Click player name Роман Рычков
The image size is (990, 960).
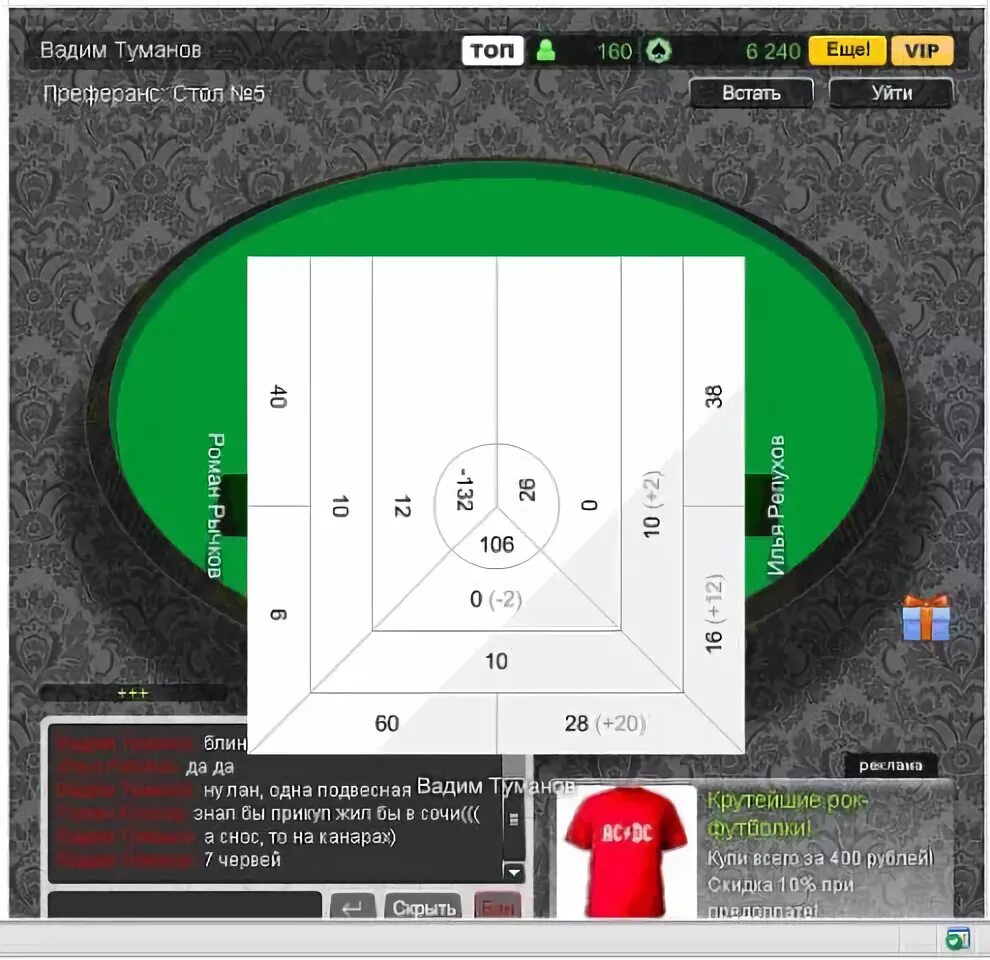coord(216,505)
